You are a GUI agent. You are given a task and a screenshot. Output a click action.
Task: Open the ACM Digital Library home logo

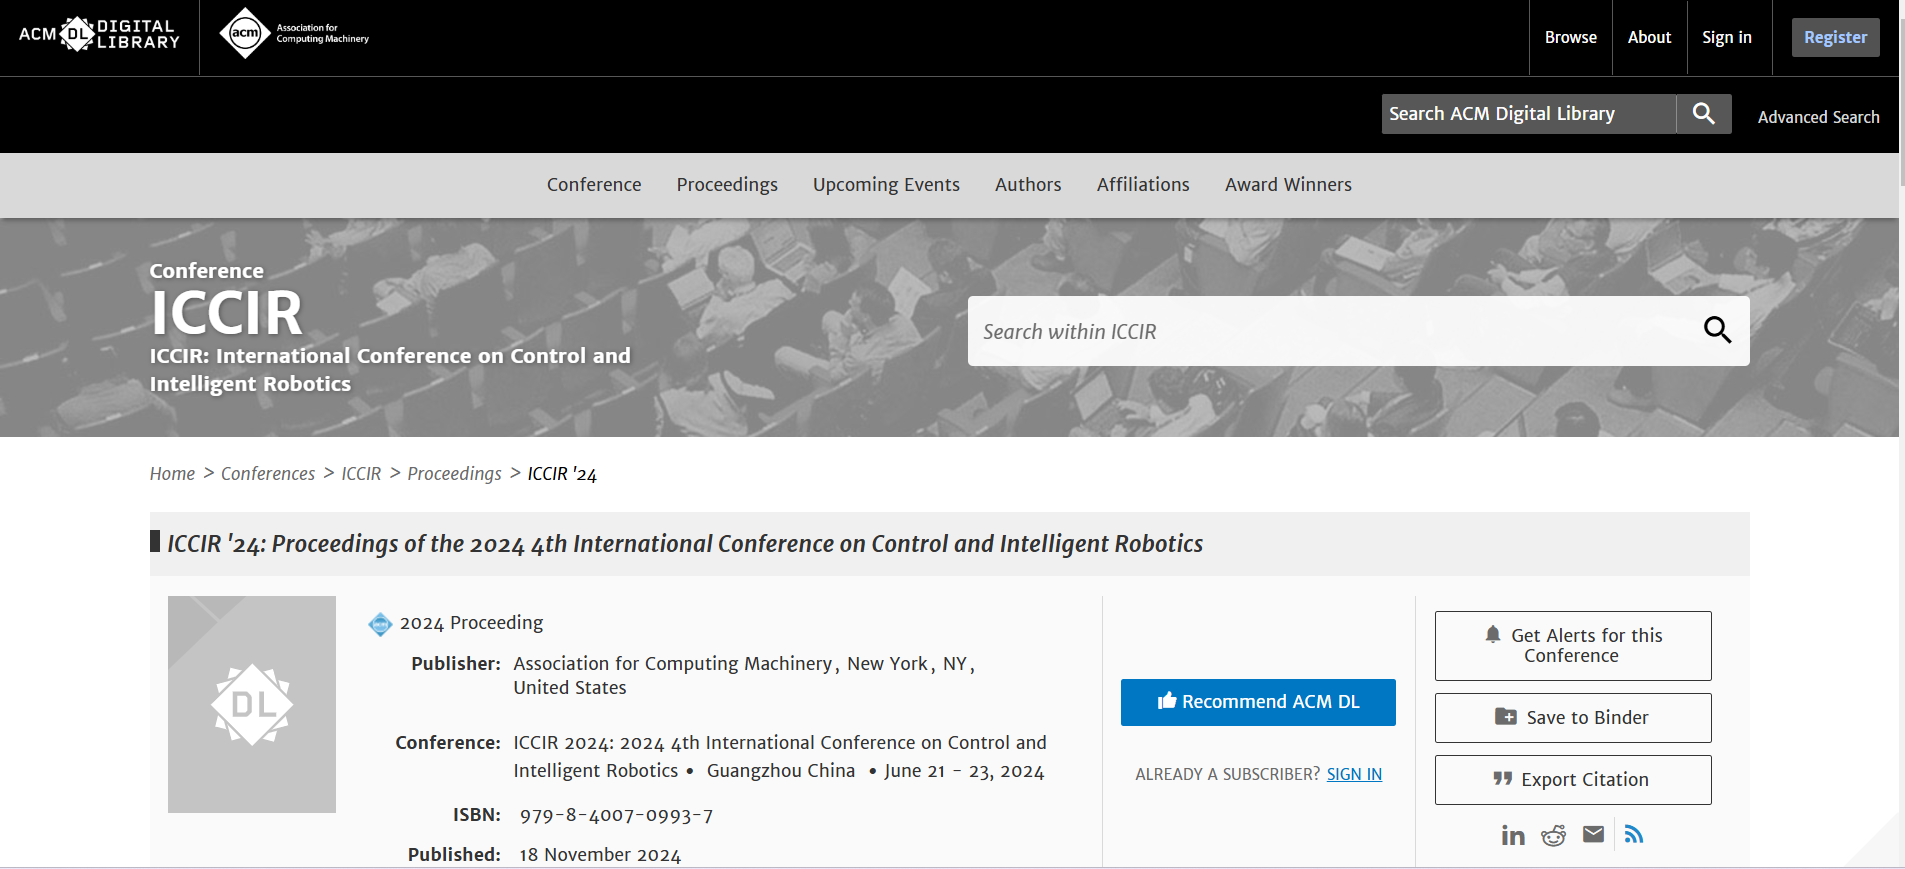point(99,35)
